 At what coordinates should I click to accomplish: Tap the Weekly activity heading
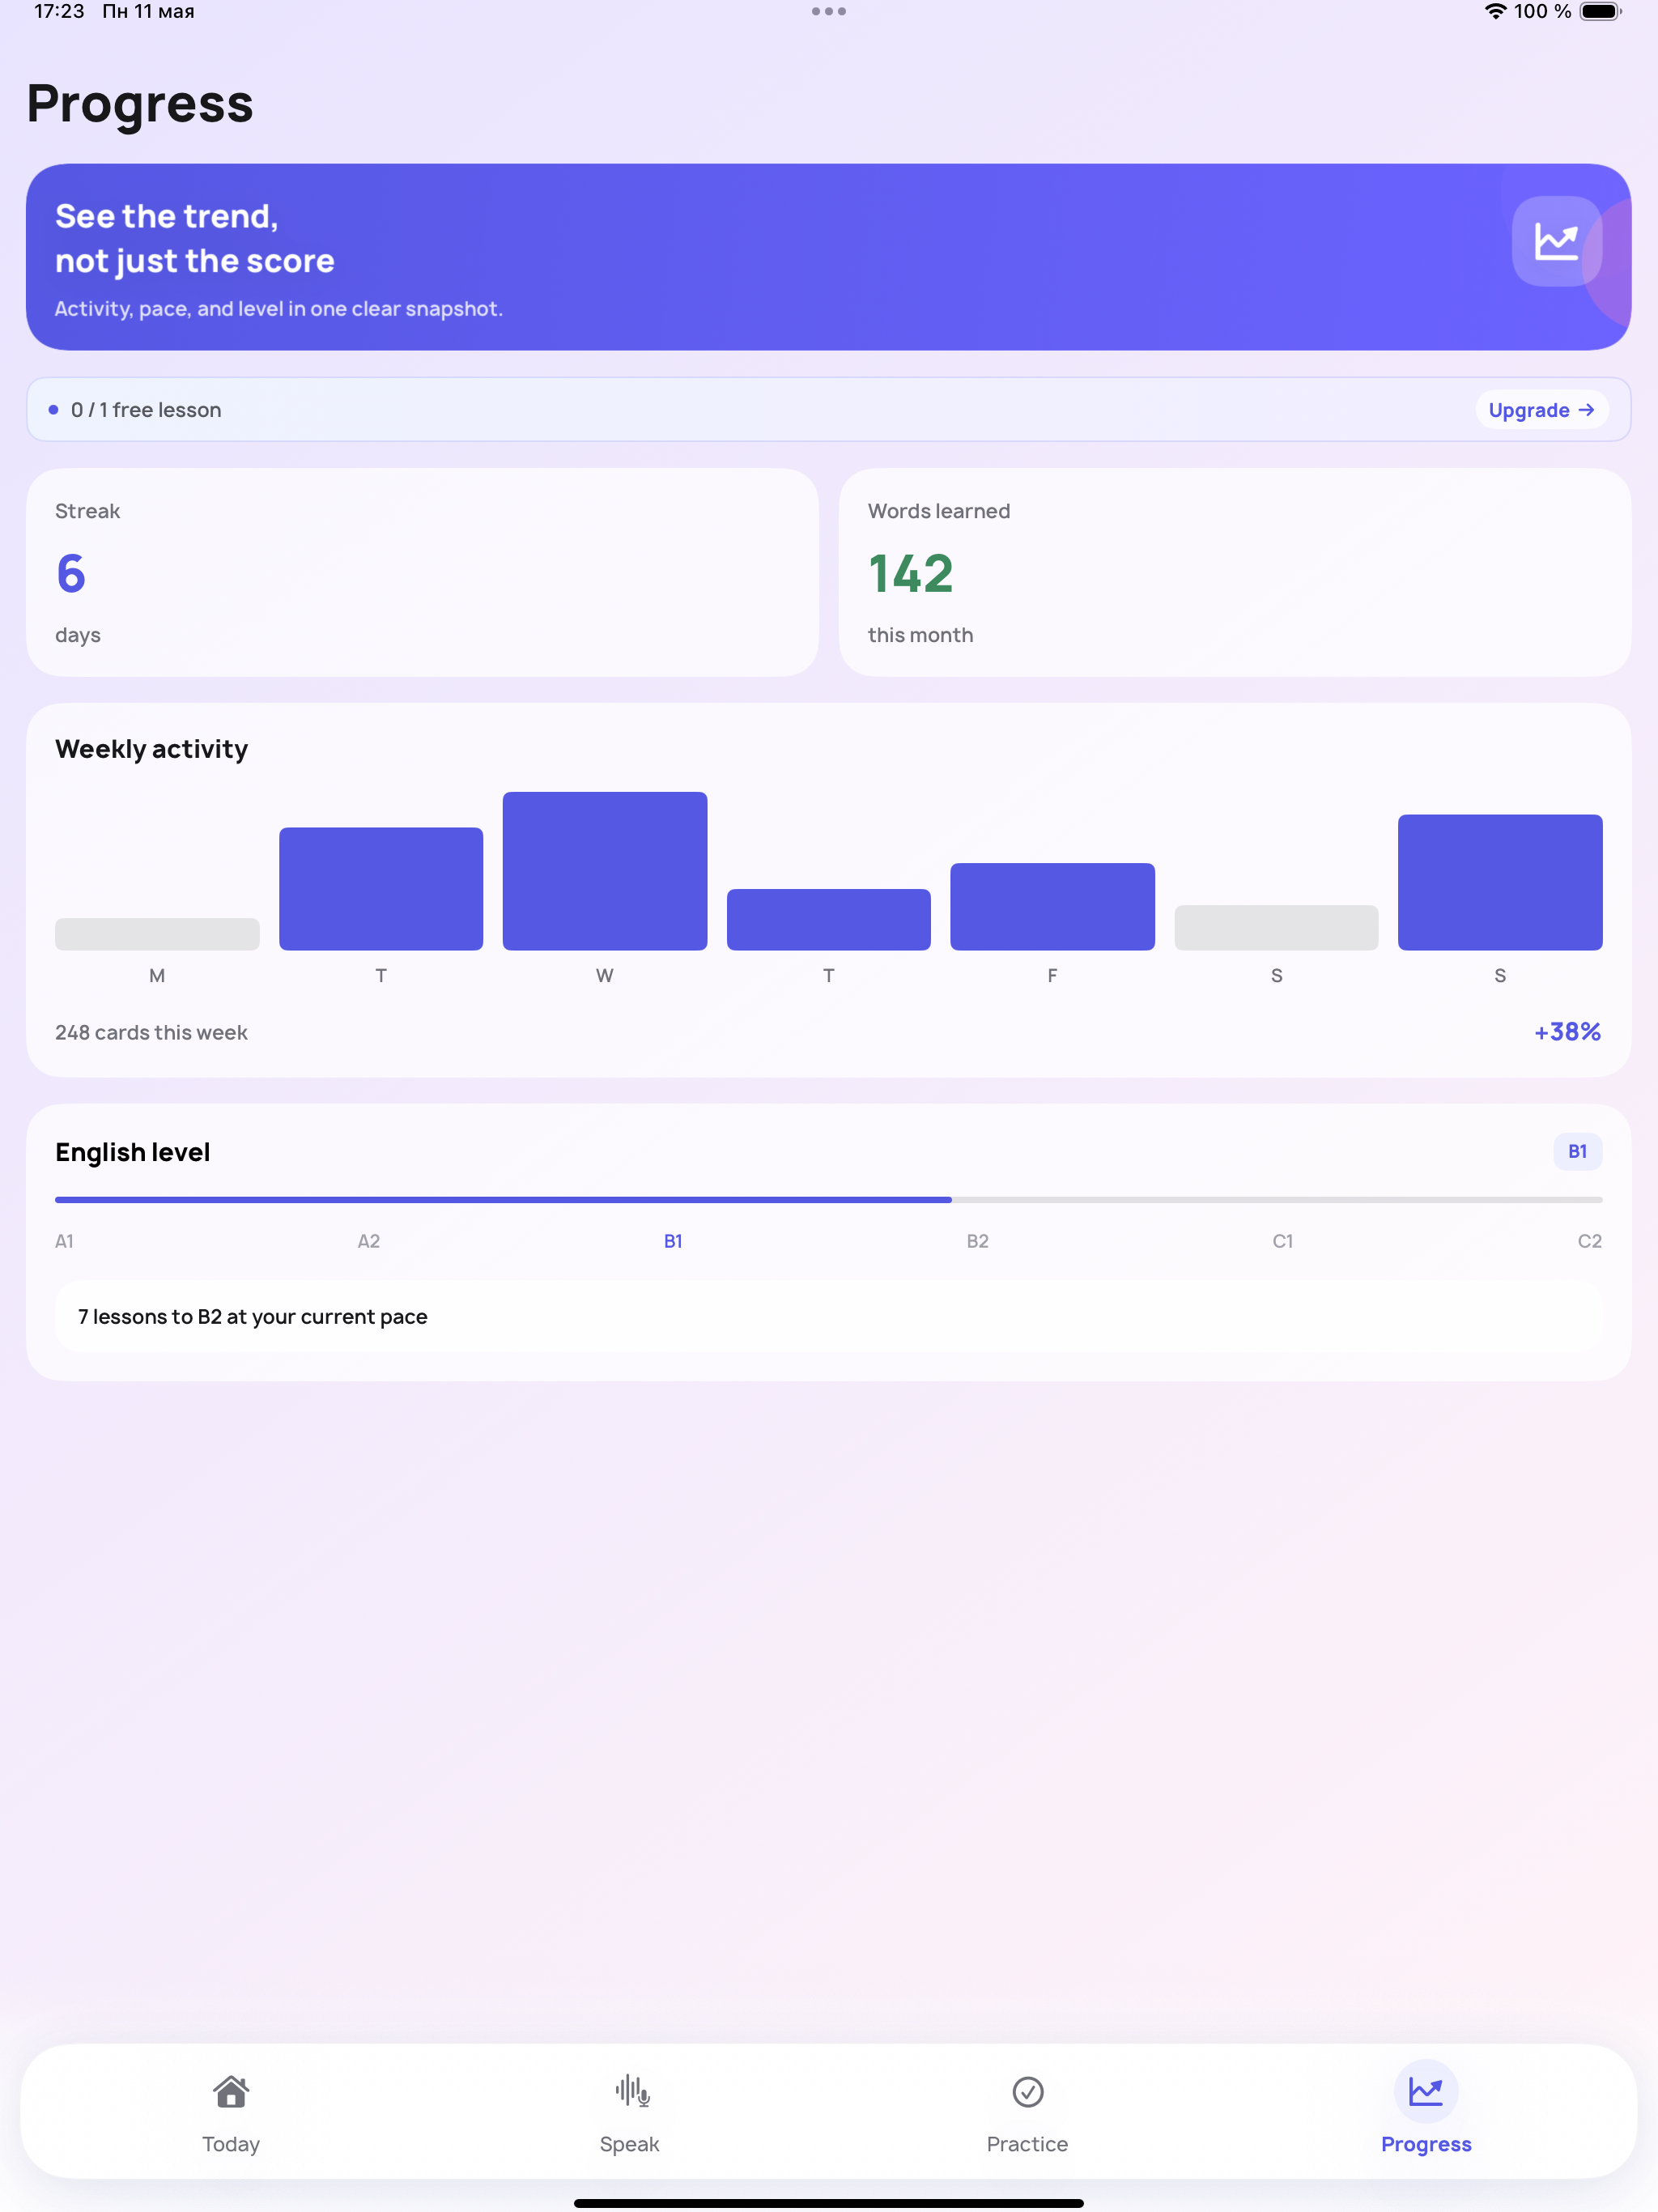[151, 749]
